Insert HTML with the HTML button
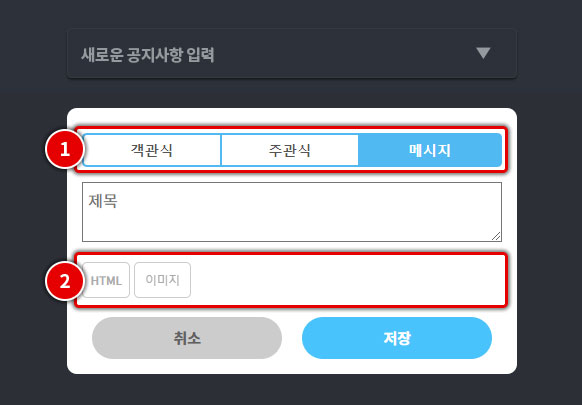Image resolution: width=582 pixels, height=405 pixels. tap(106, 280)
